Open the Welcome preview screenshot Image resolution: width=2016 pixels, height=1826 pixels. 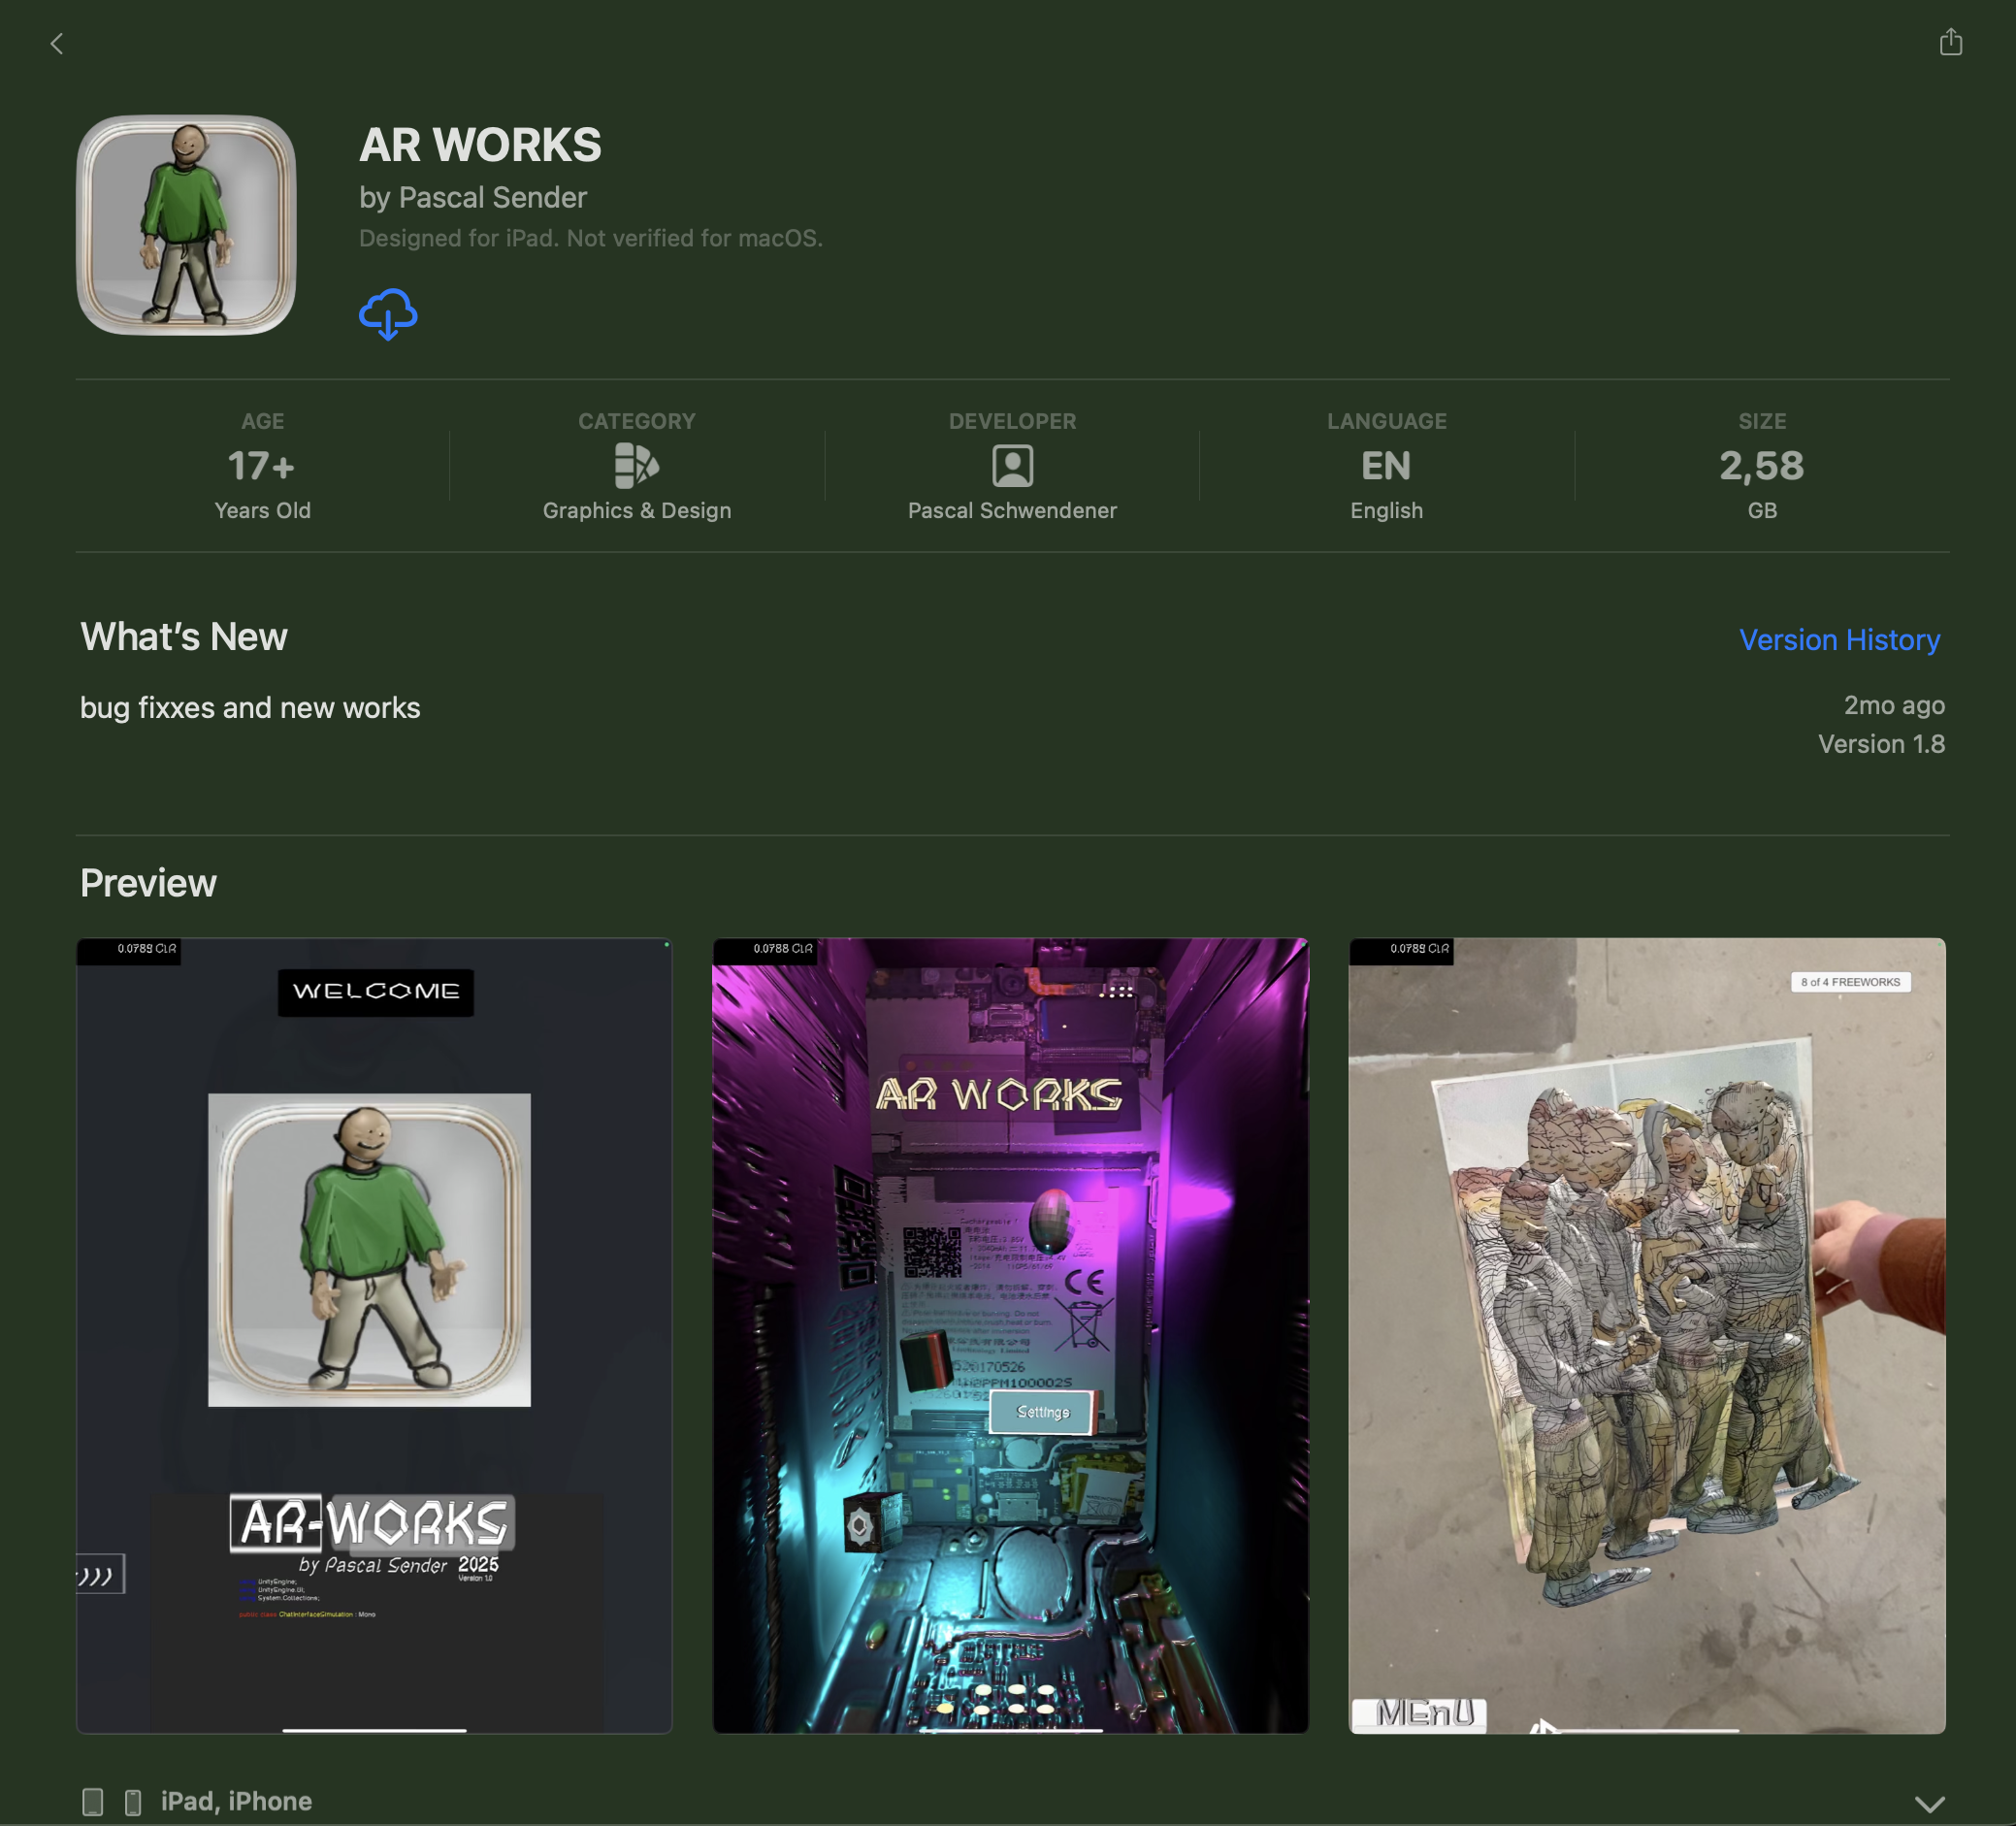pyautogui.click(x=374, y=1335)
